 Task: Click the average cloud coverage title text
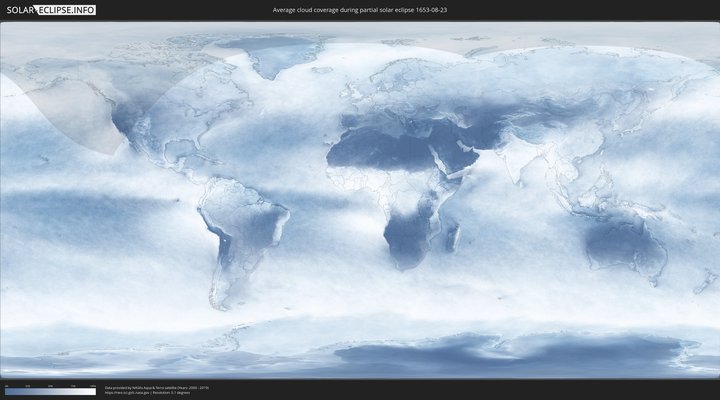[x=359, y=10]
